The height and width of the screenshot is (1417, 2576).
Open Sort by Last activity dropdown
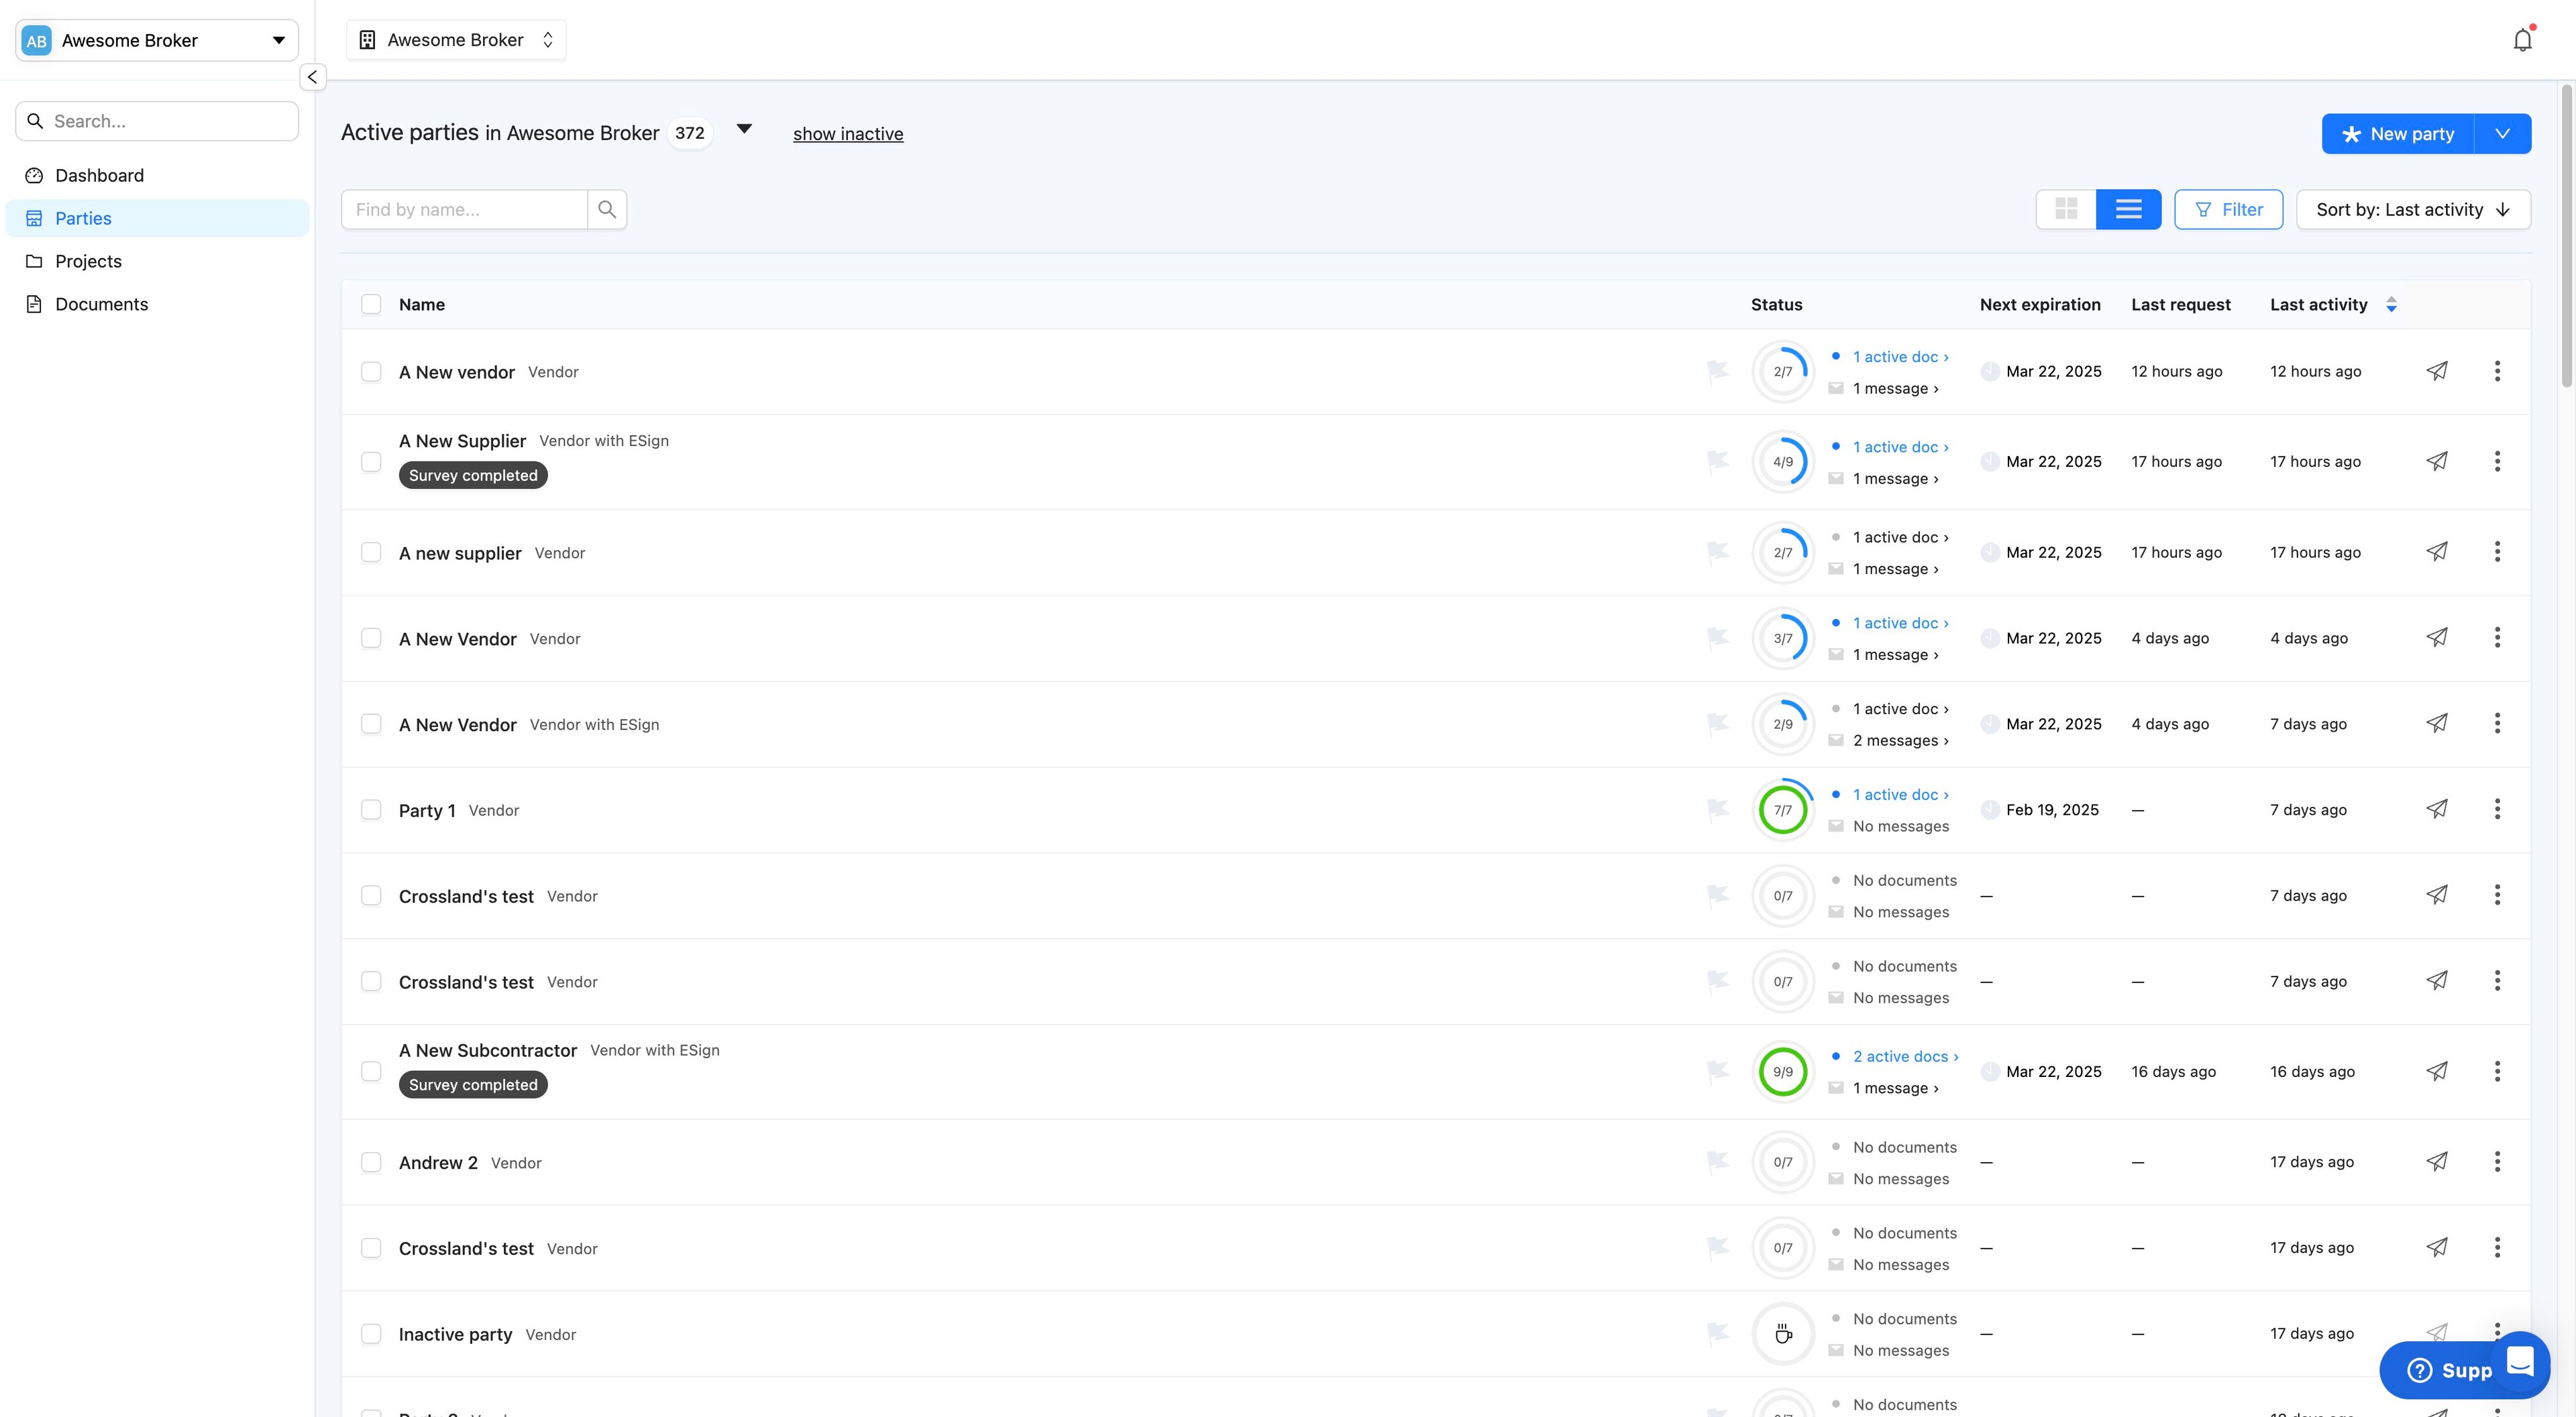pyautogui.click(x=2412, y=209)
